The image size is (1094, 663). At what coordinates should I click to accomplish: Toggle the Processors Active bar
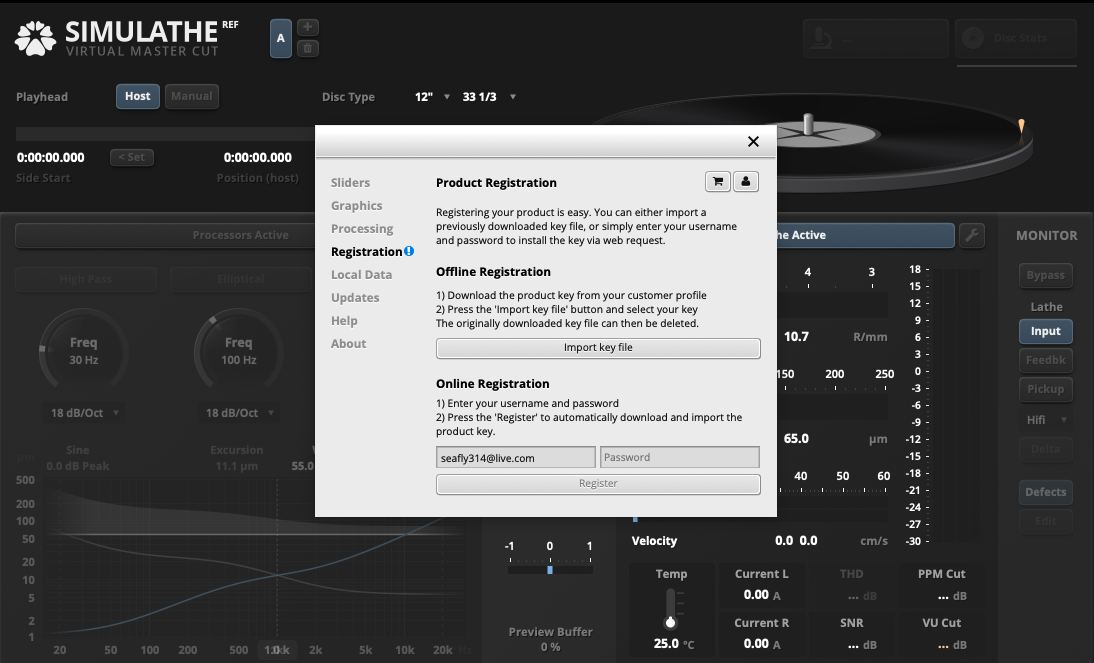point(165,235)
